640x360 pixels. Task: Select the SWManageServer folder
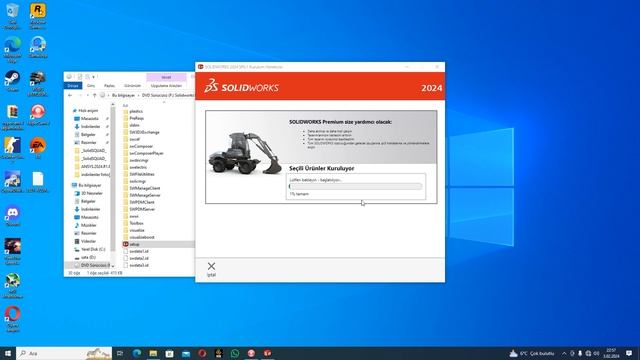pyautogui.click(x=145, y=195)
